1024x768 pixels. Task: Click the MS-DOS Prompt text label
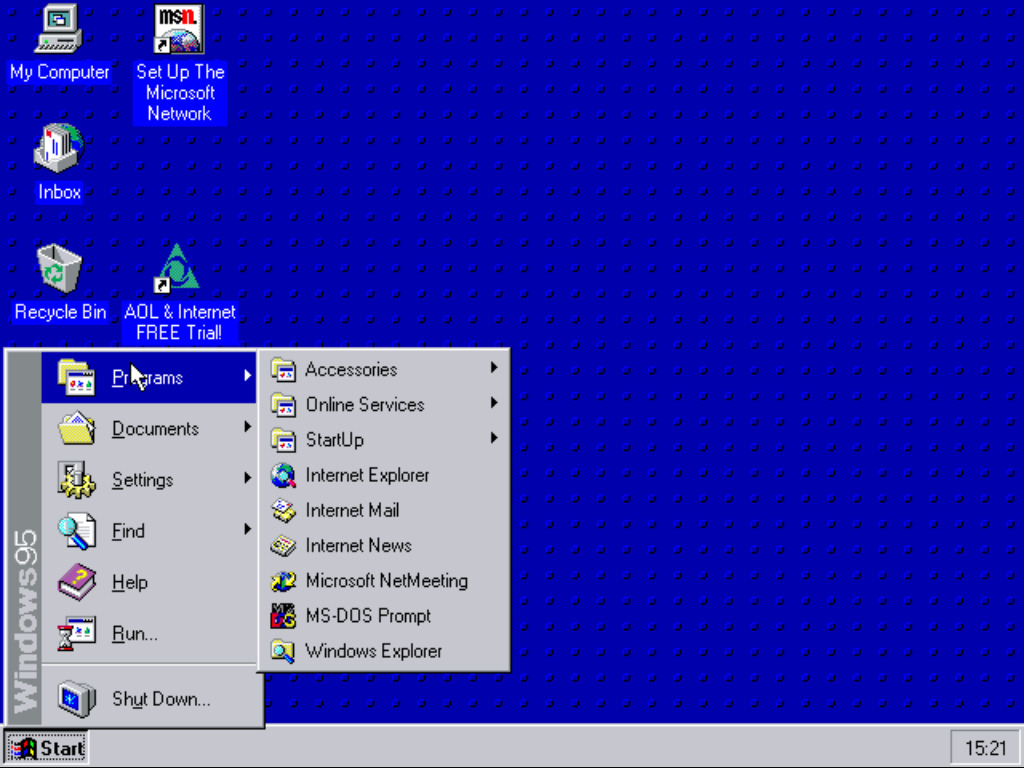pyautogui.click(x=368, y=616)
